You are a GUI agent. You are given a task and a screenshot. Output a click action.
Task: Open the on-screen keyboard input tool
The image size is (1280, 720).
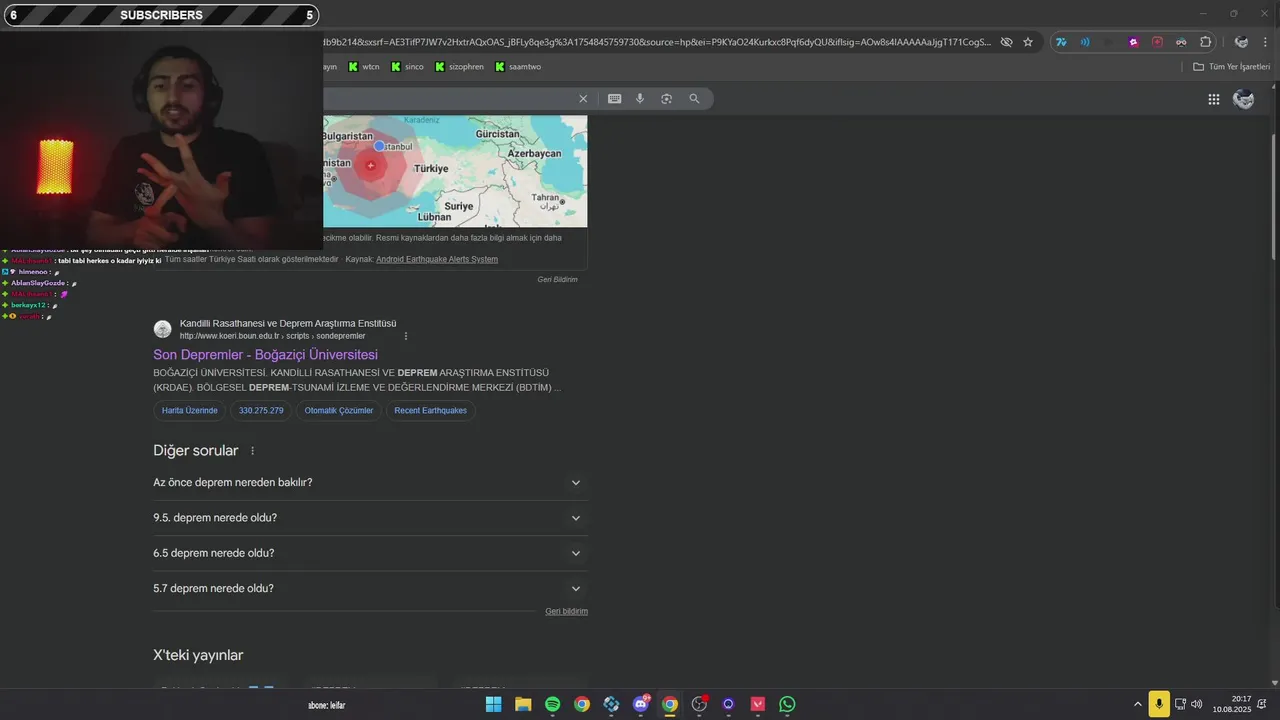click(614, 99)
